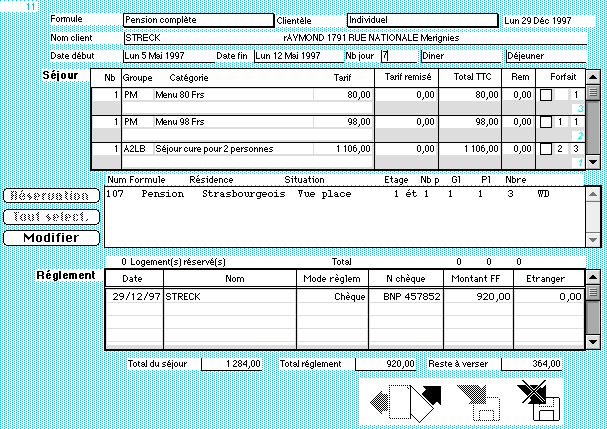Click the crossed-out floppy disk cancel icon
Image resolution: width=607 pixels, height=429 pixels.
pos(539,401)
